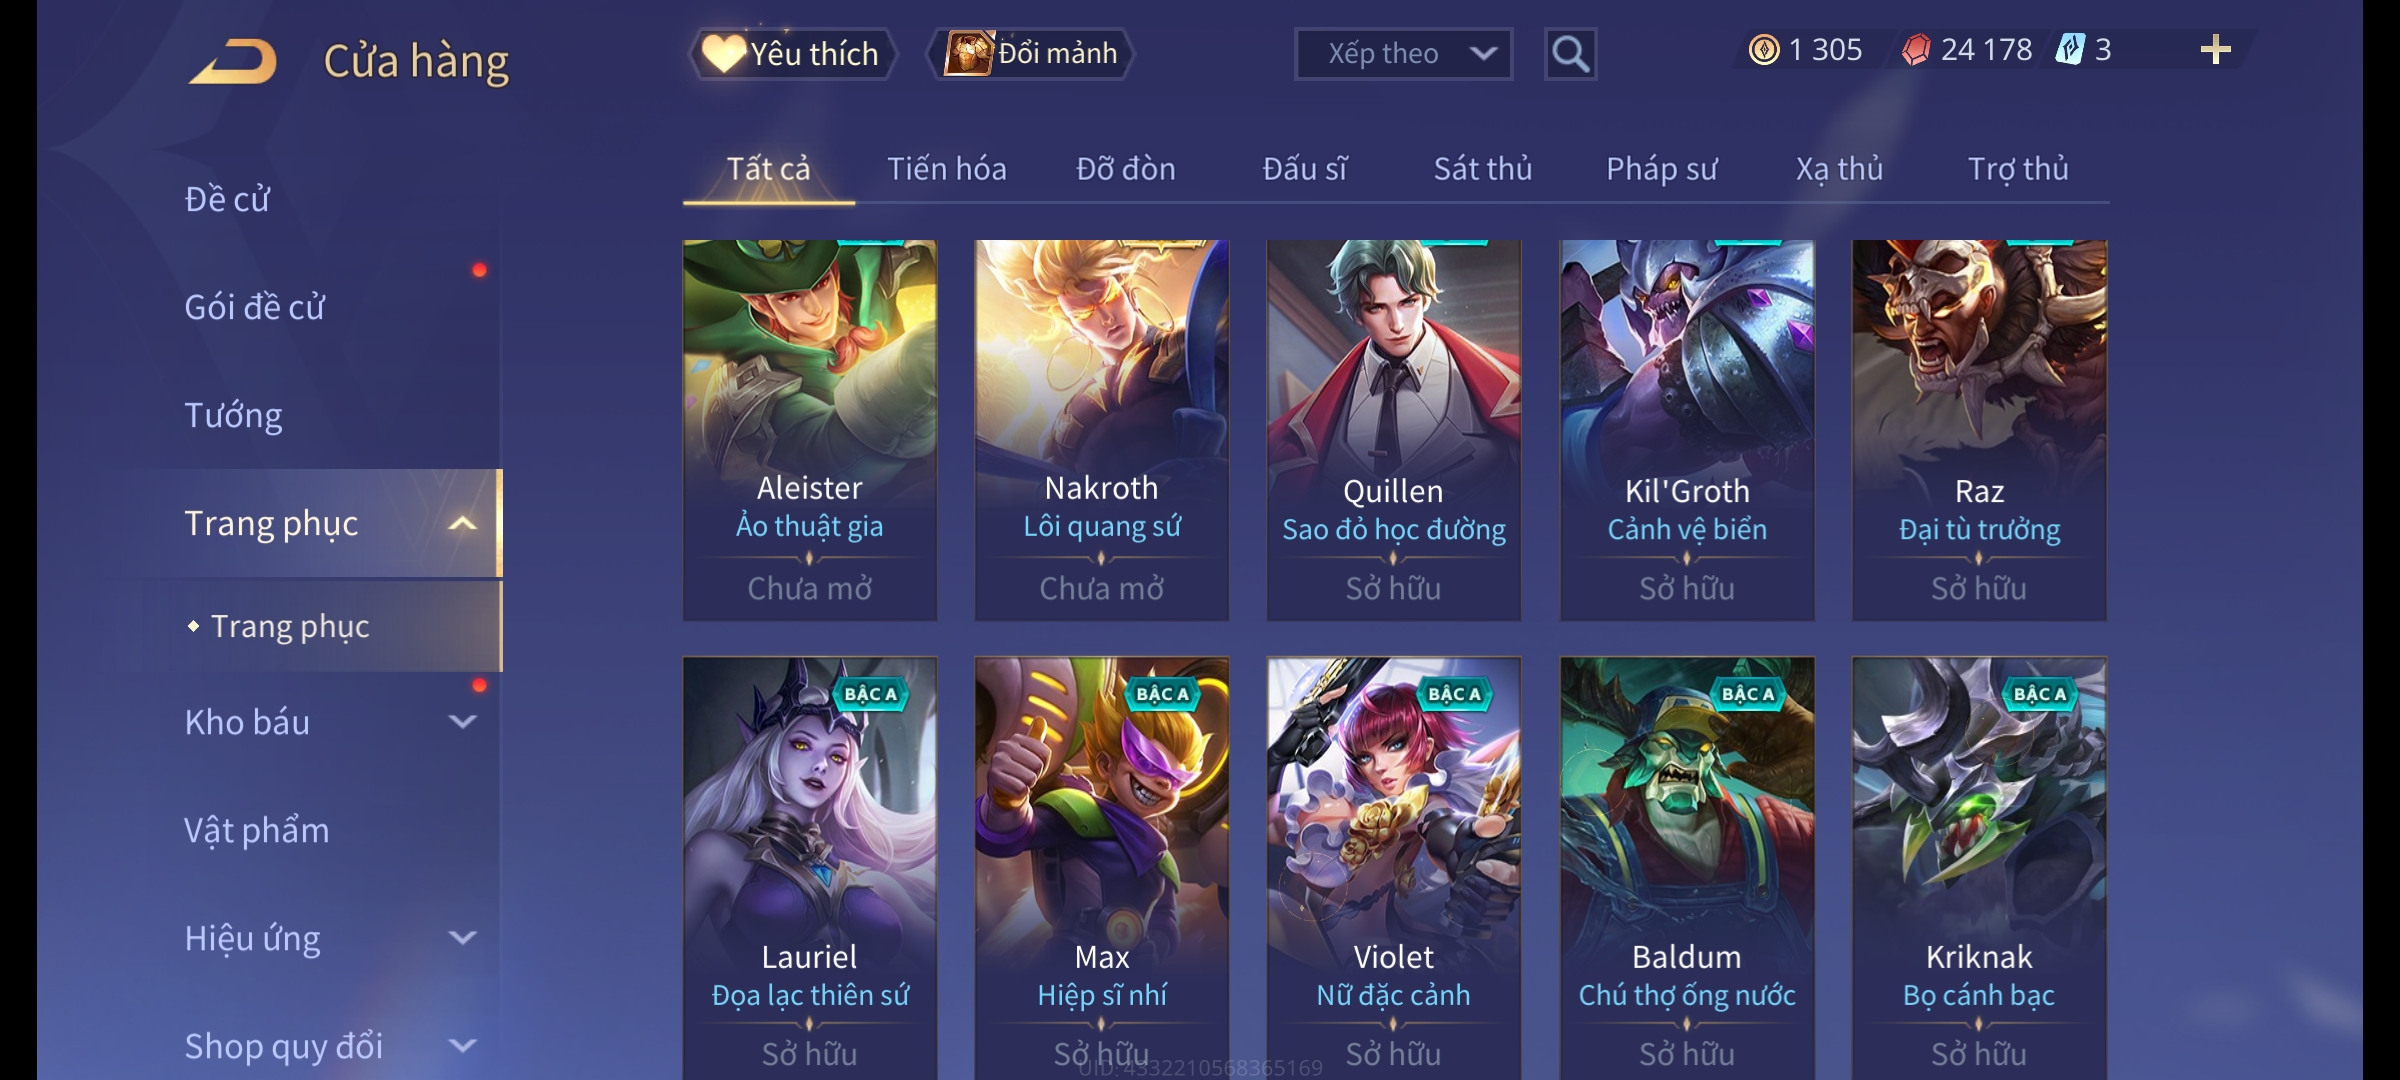This screenshot has height=1080, width=2400.
Task: Switch to the Tiến hóa tab
Action: pos(947,169)
